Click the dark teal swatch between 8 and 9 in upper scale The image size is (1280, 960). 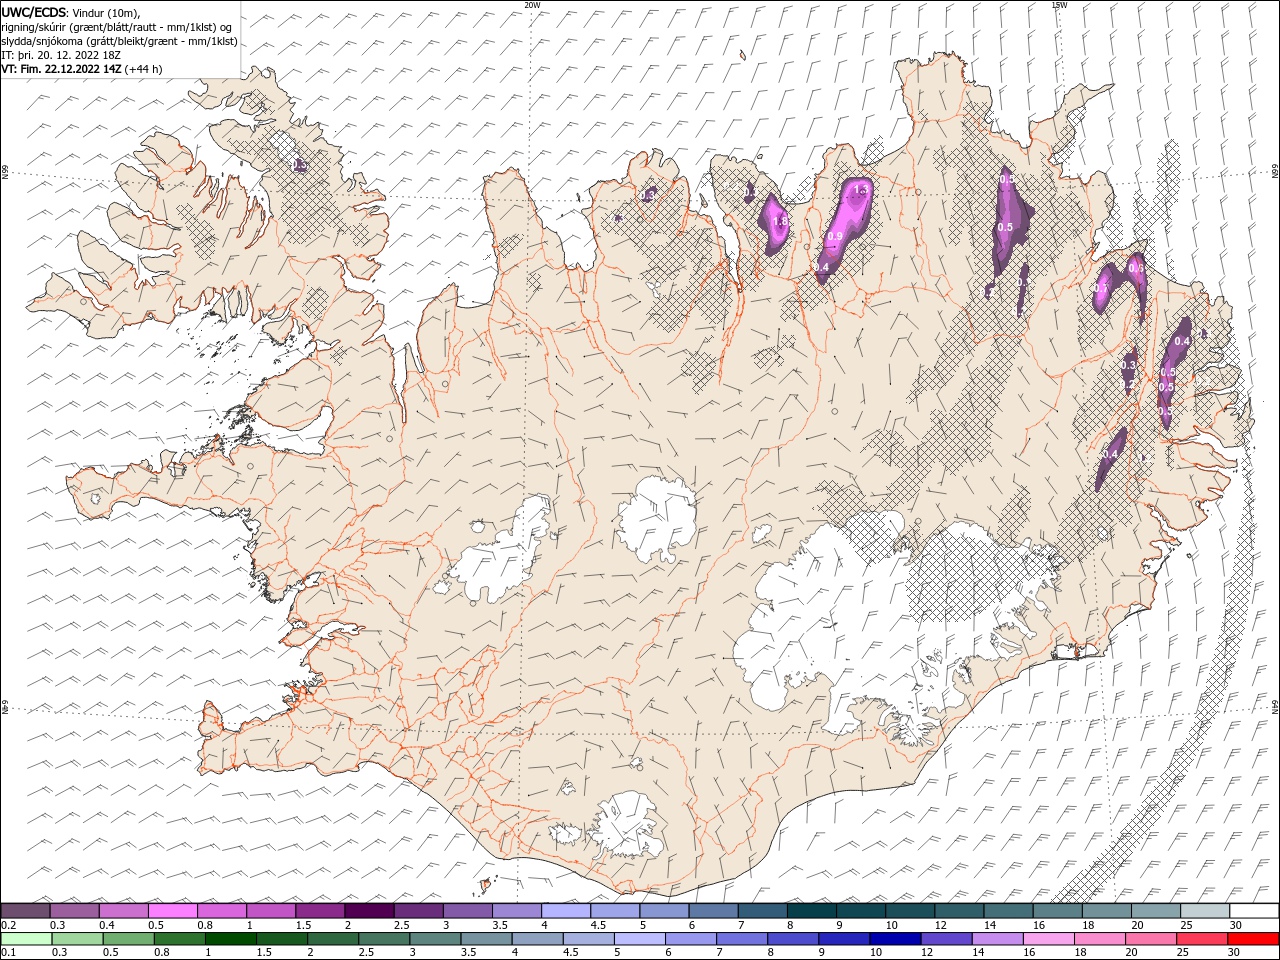point(811,911)
